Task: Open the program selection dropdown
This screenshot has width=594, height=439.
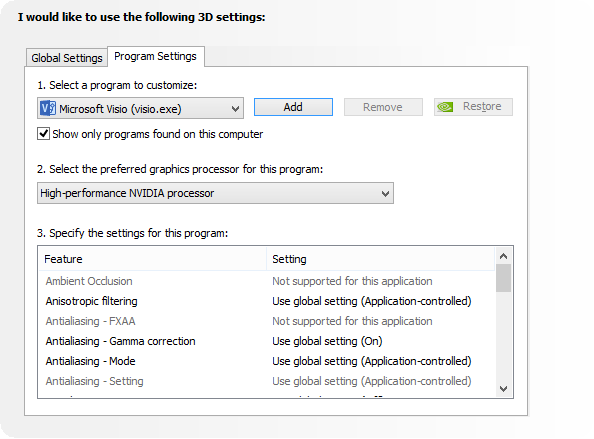Action: tap(140, 108)
